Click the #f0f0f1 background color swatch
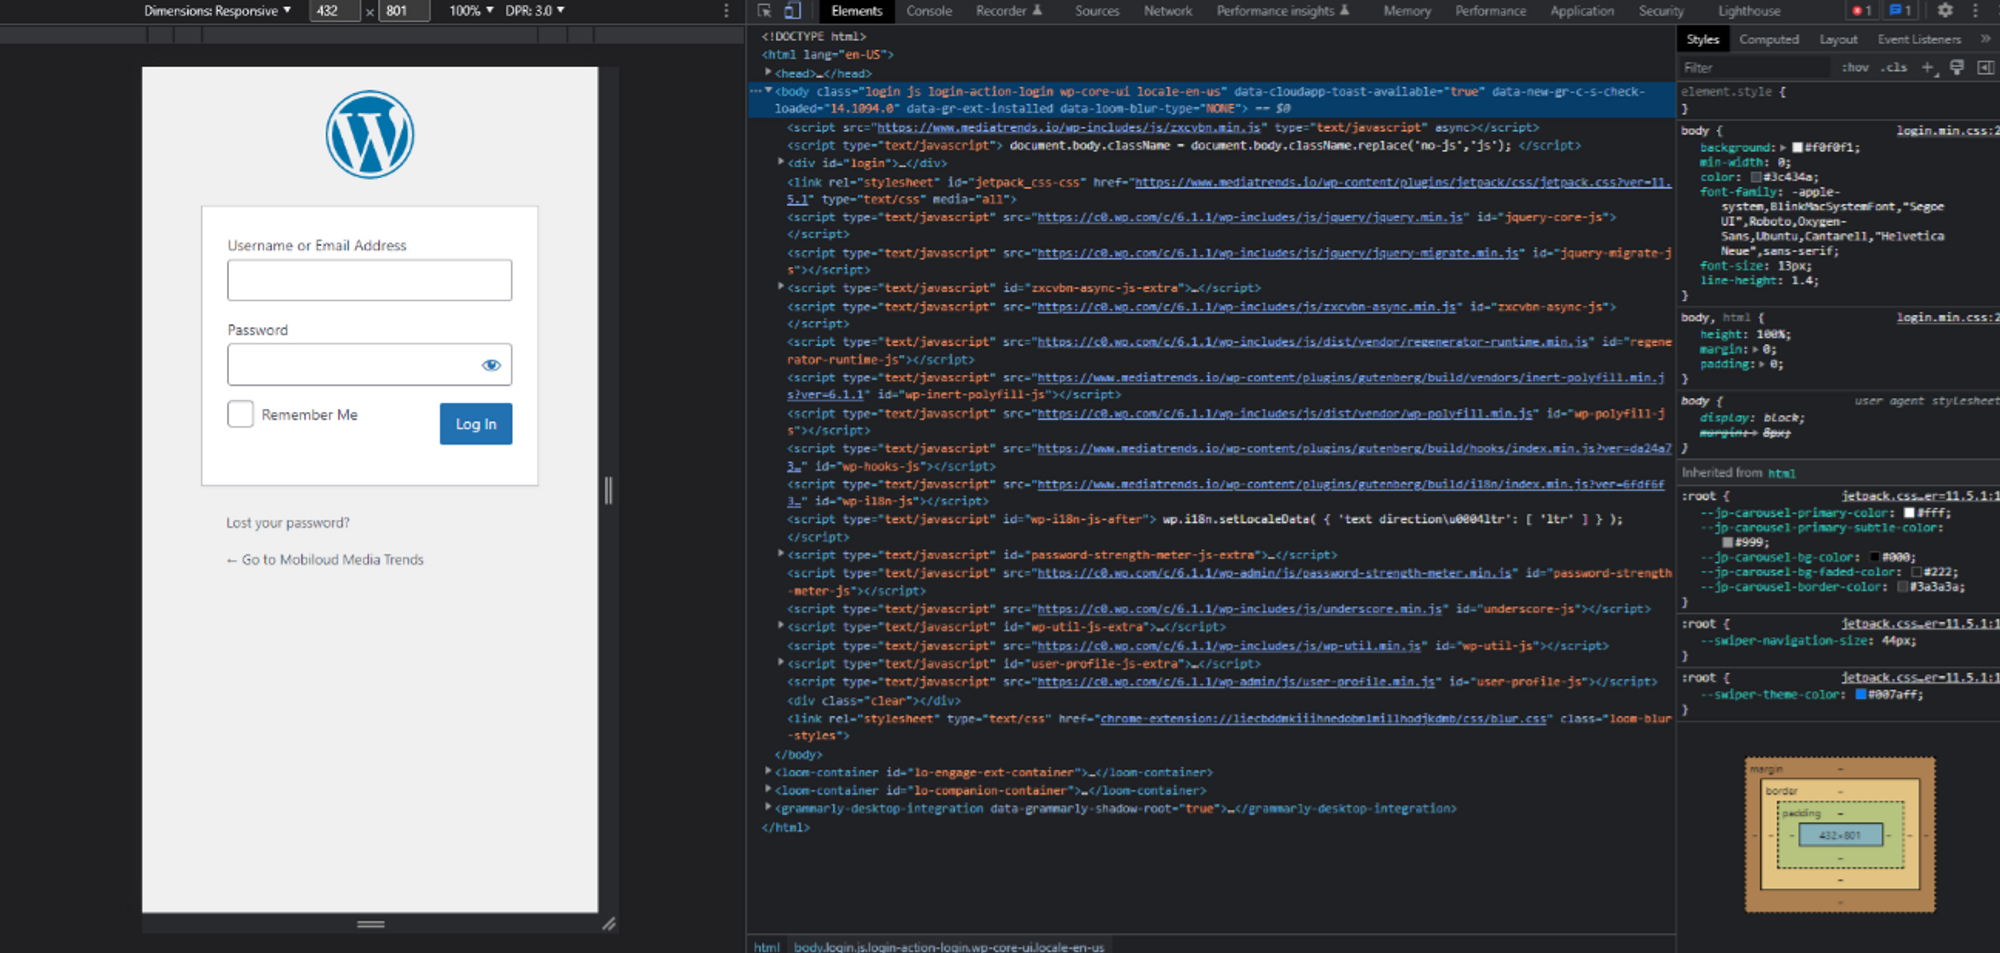Screen dimensions: 2000x953 pyautogui.click(x=1796, y=148)
